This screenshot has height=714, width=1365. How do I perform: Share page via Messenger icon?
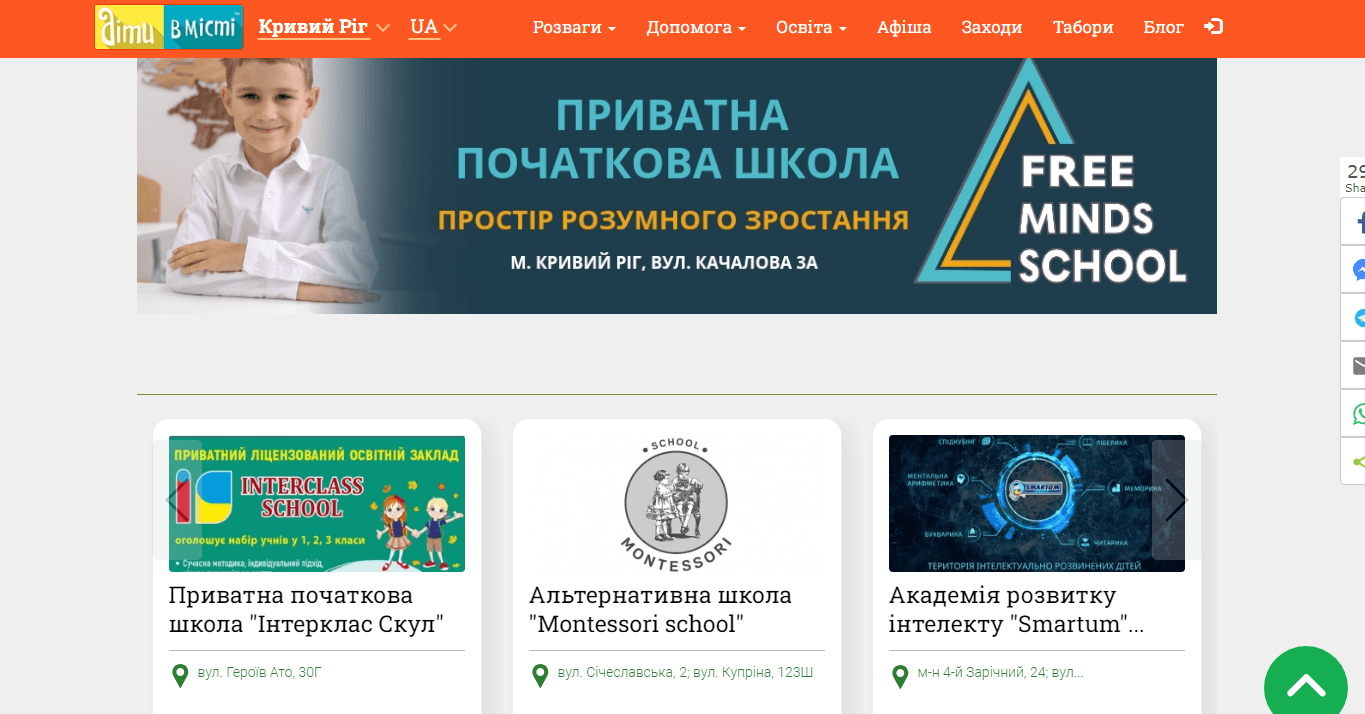(1354, 270)
